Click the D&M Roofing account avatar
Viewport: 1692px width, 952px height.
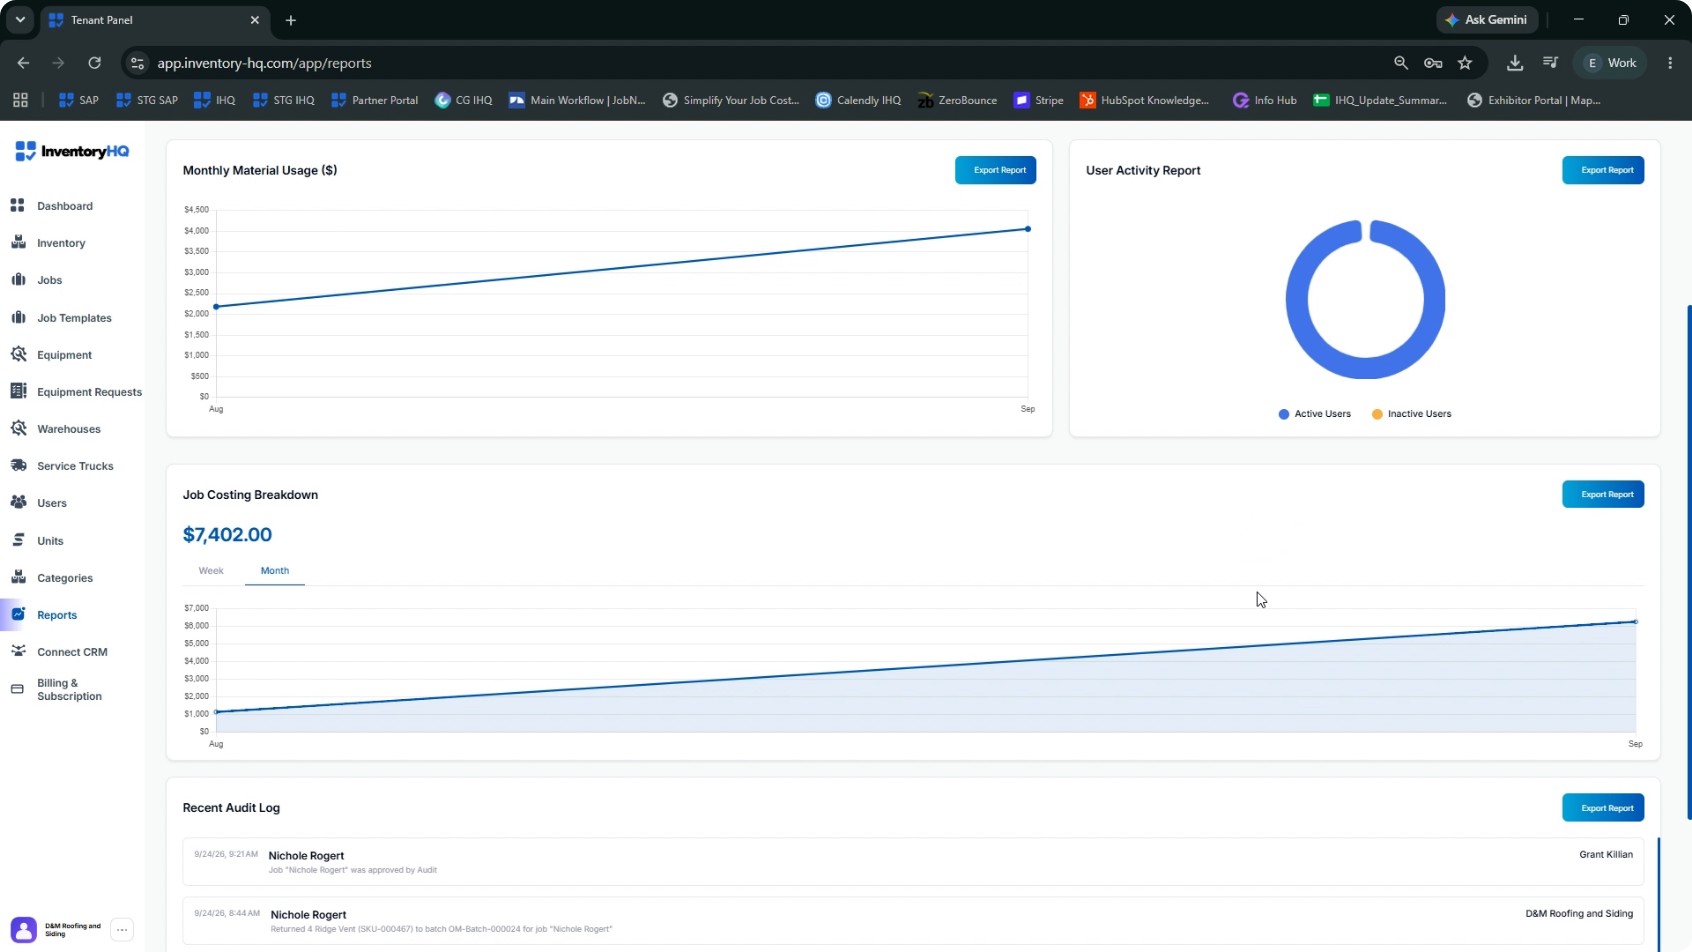coord(24,930)
